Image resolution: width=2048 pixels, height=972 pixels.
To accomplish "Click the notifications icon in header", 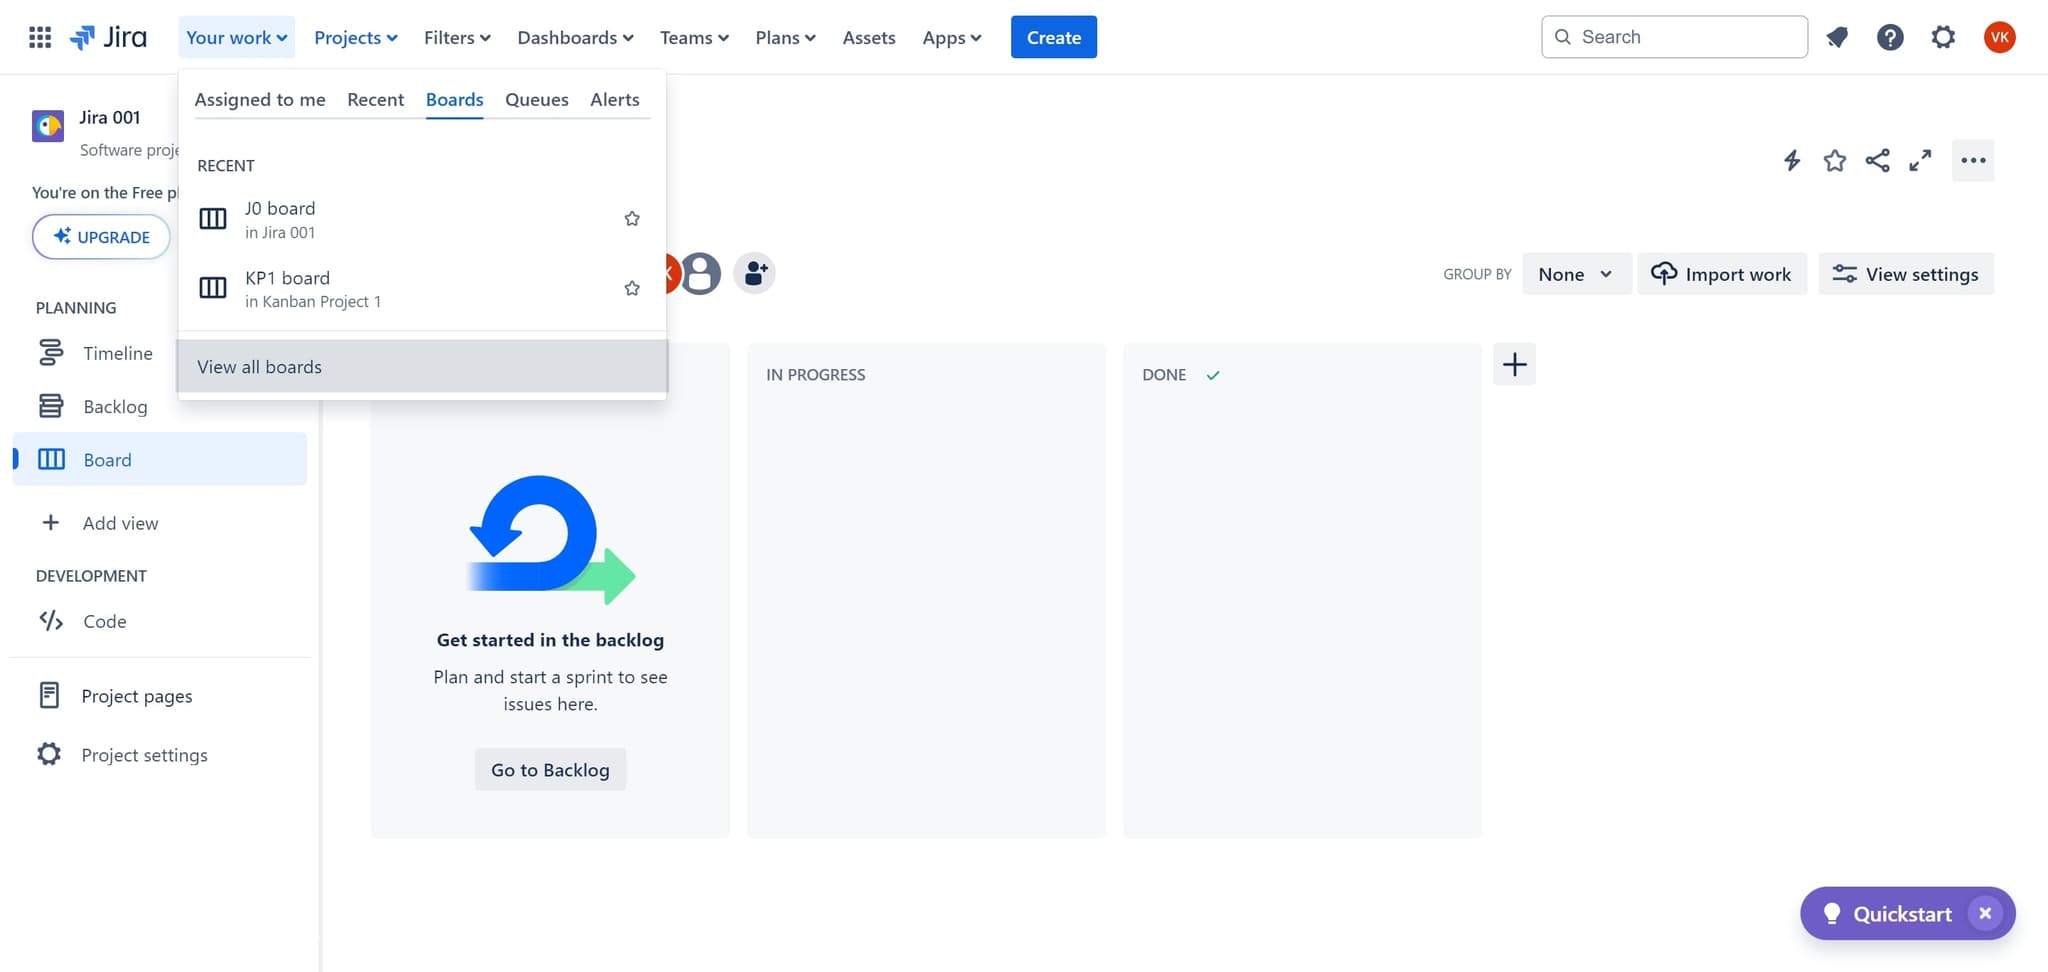I will pyautogui.click(x=1837, y=37).
